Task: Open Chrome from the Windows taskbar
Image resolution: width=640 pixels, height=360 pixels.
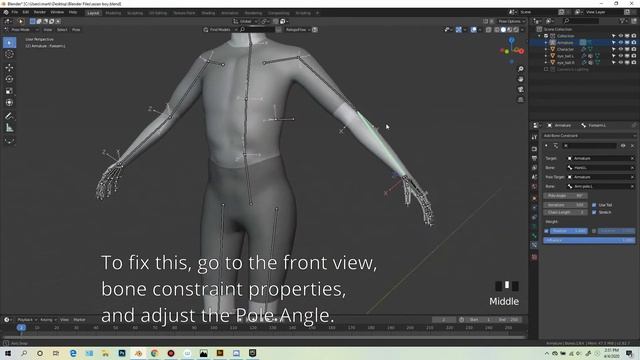Action: point(154,353)
